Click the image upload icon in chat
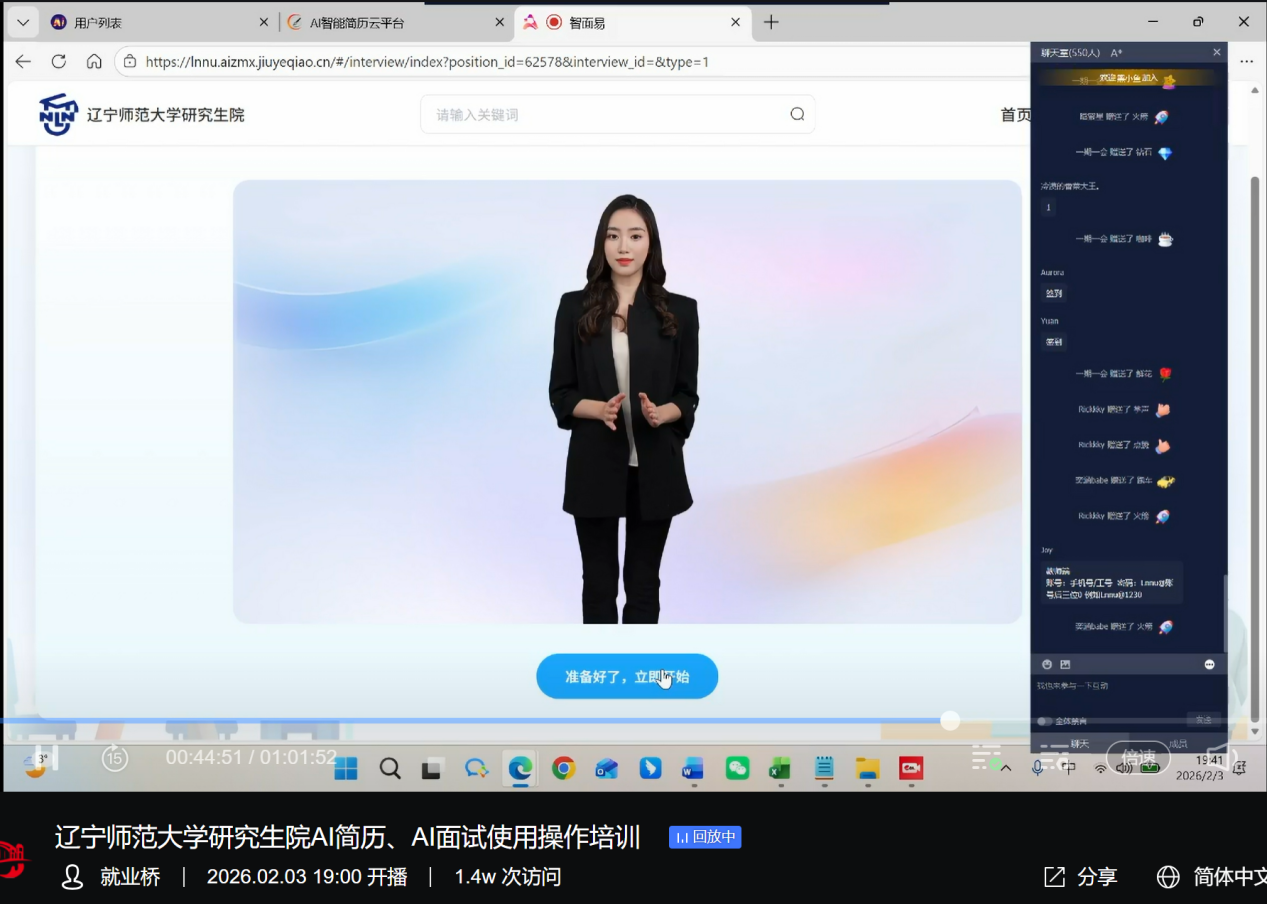The width and height of the screenshot is (1267, 904). tap(1065, 664)
